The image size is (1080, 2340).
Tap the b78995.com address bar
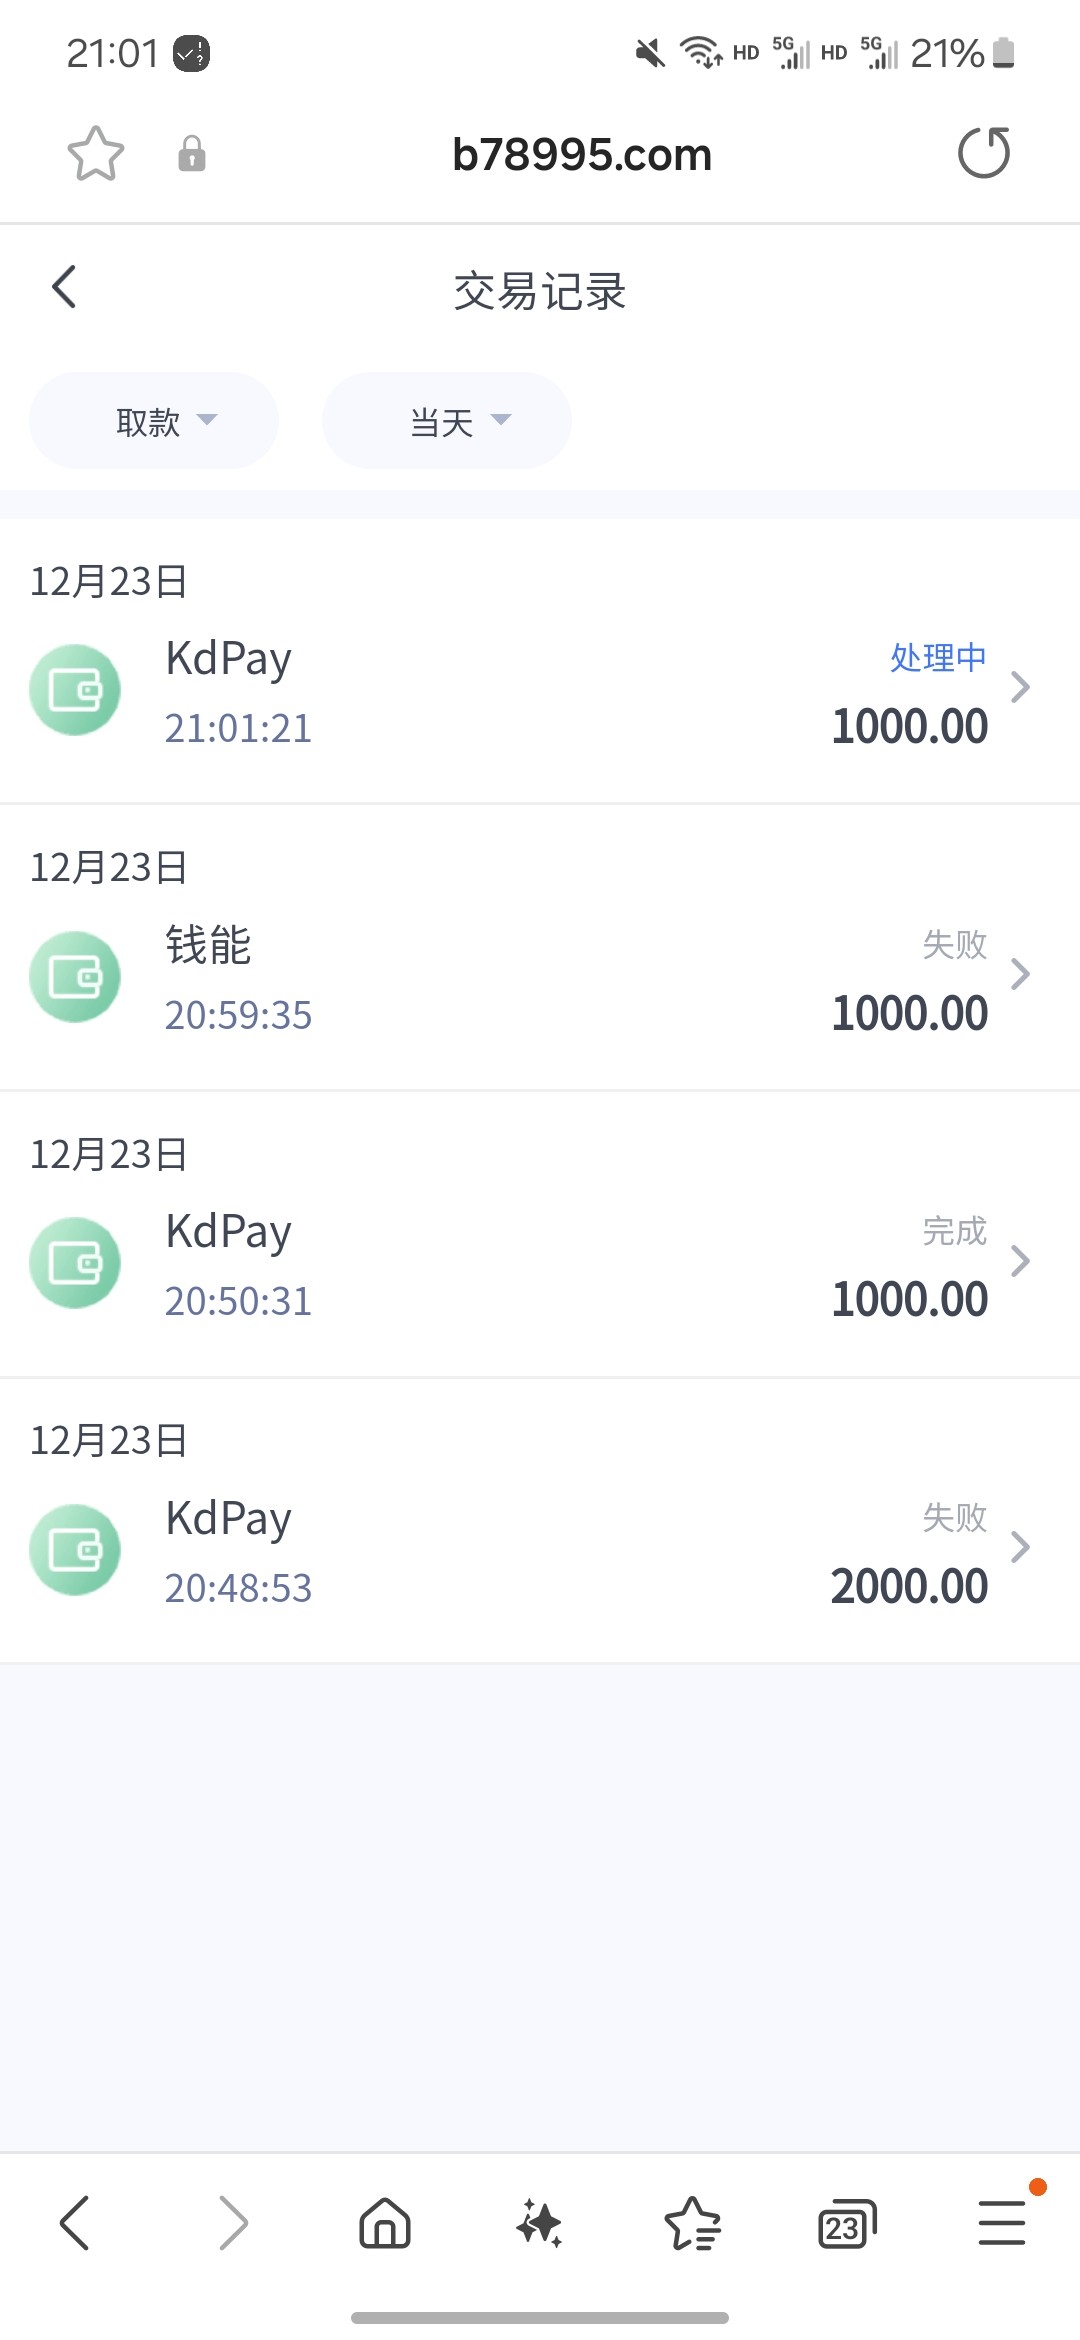581,154
